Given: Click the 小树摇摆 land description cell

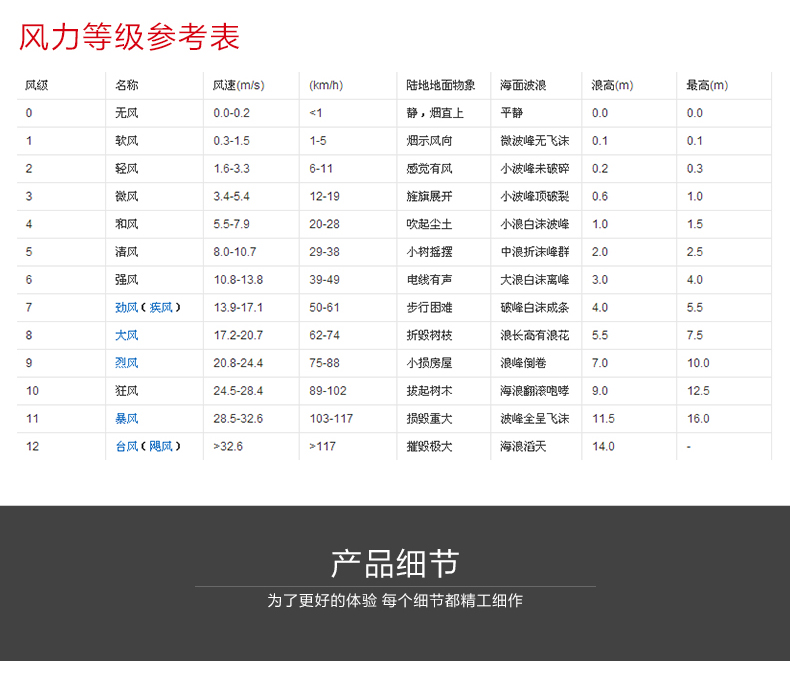Looking at the screenshot, I should 429,251.
